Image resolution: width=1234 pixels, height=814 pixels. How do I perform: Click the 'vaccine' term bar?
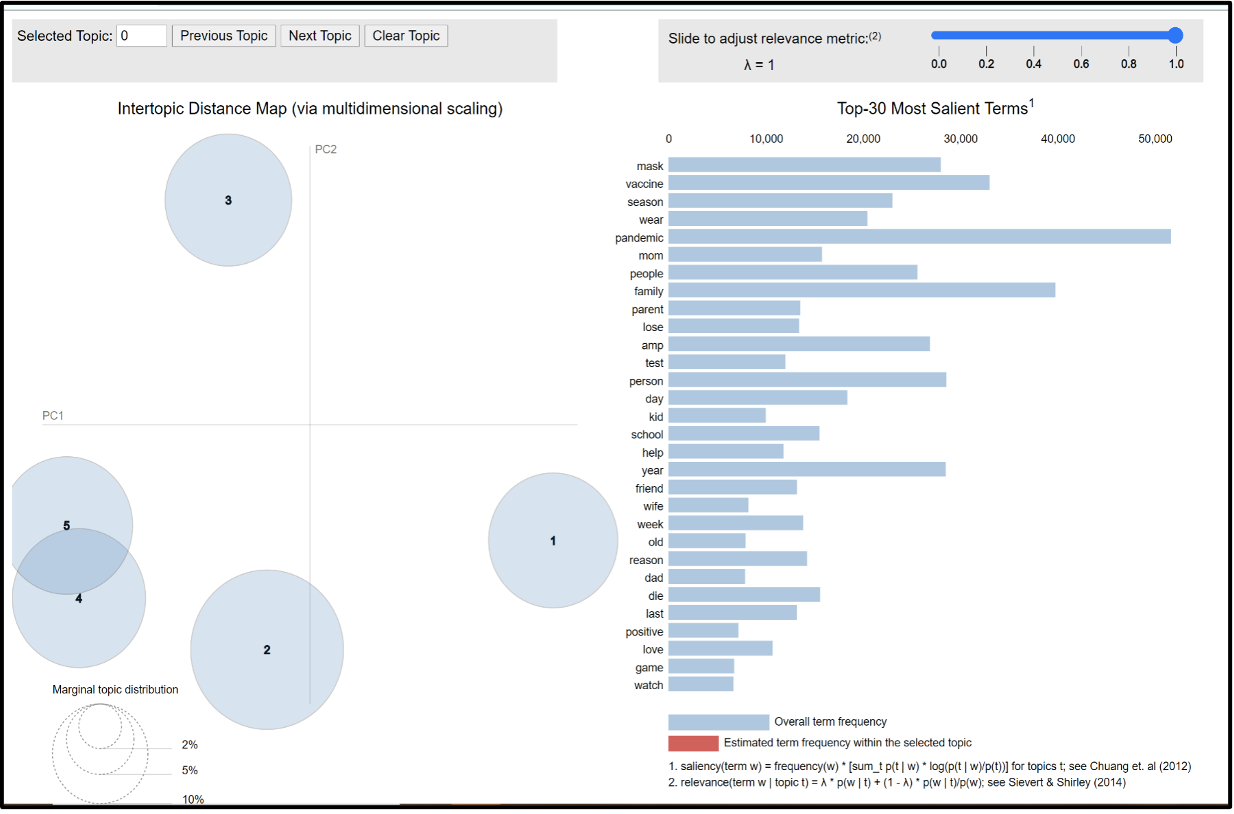tap(828, 183)
